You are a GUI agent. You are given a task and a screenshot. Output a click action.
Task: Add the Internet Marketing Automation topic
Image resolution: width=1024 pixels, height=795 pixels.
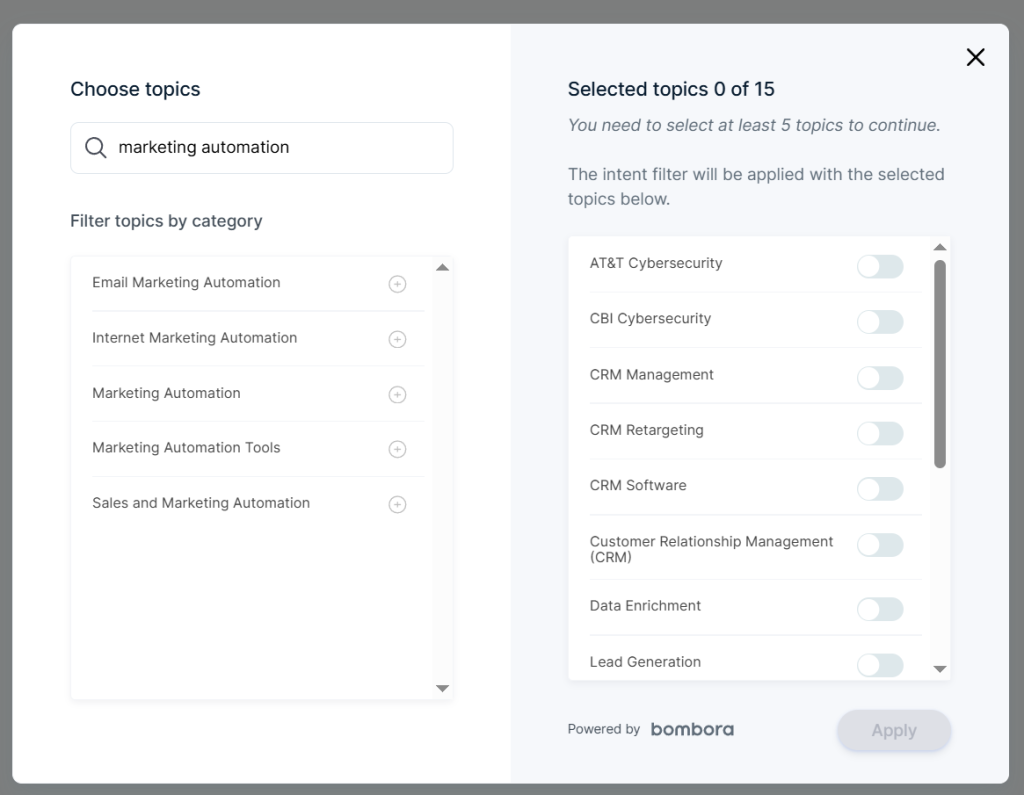[397, 339]
